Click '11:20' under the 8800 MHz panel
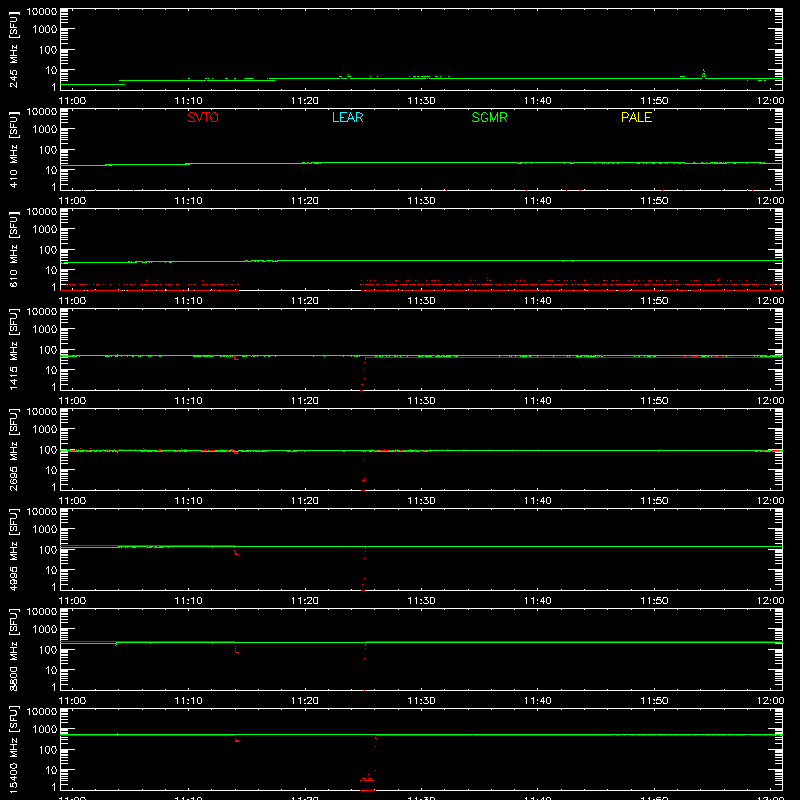Screen dimensions: 800x800 305,701
